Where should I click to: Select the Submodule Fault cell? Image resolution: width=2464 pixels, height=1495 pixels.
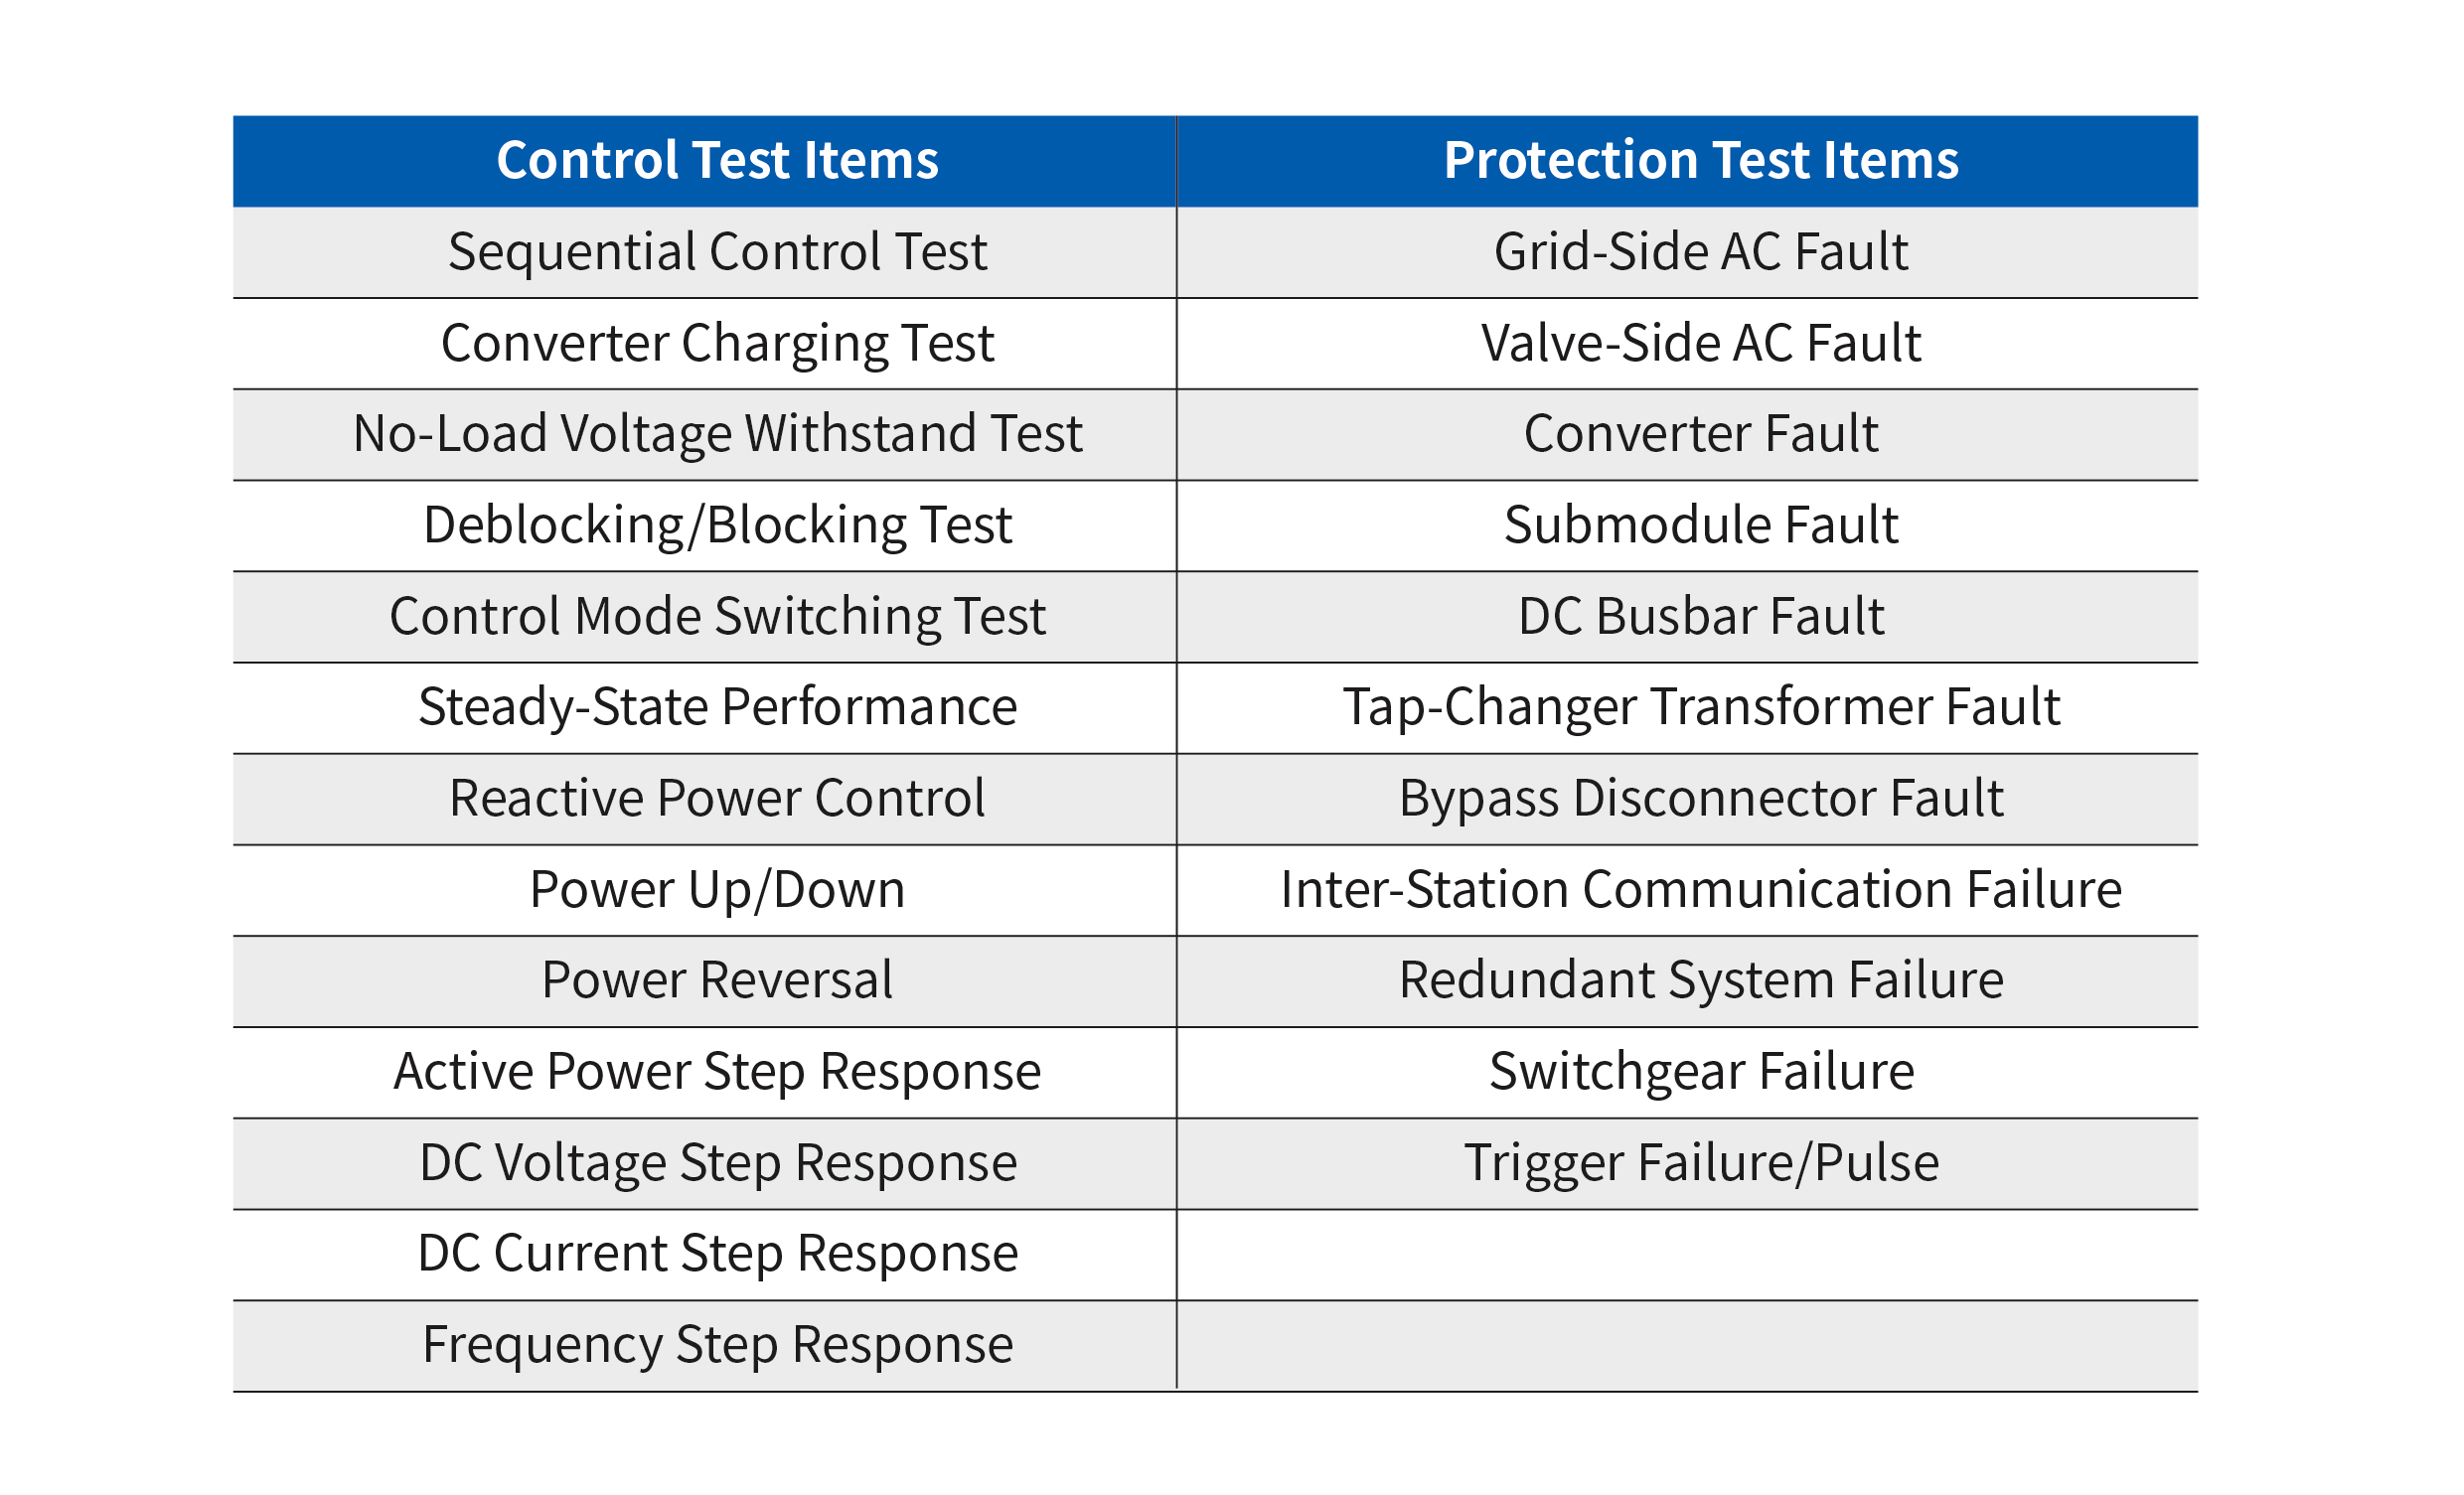(x=1700, y=525)
